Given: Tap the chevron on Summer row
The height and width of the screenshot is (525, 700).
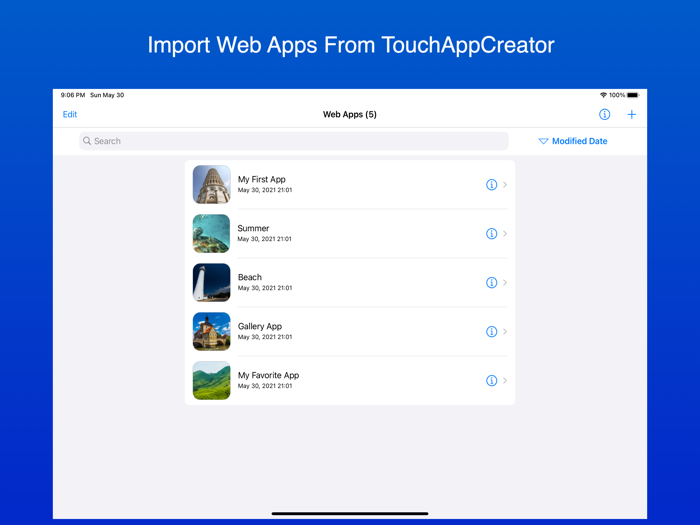Looking at the screenshot, I should tap(505, 233).
